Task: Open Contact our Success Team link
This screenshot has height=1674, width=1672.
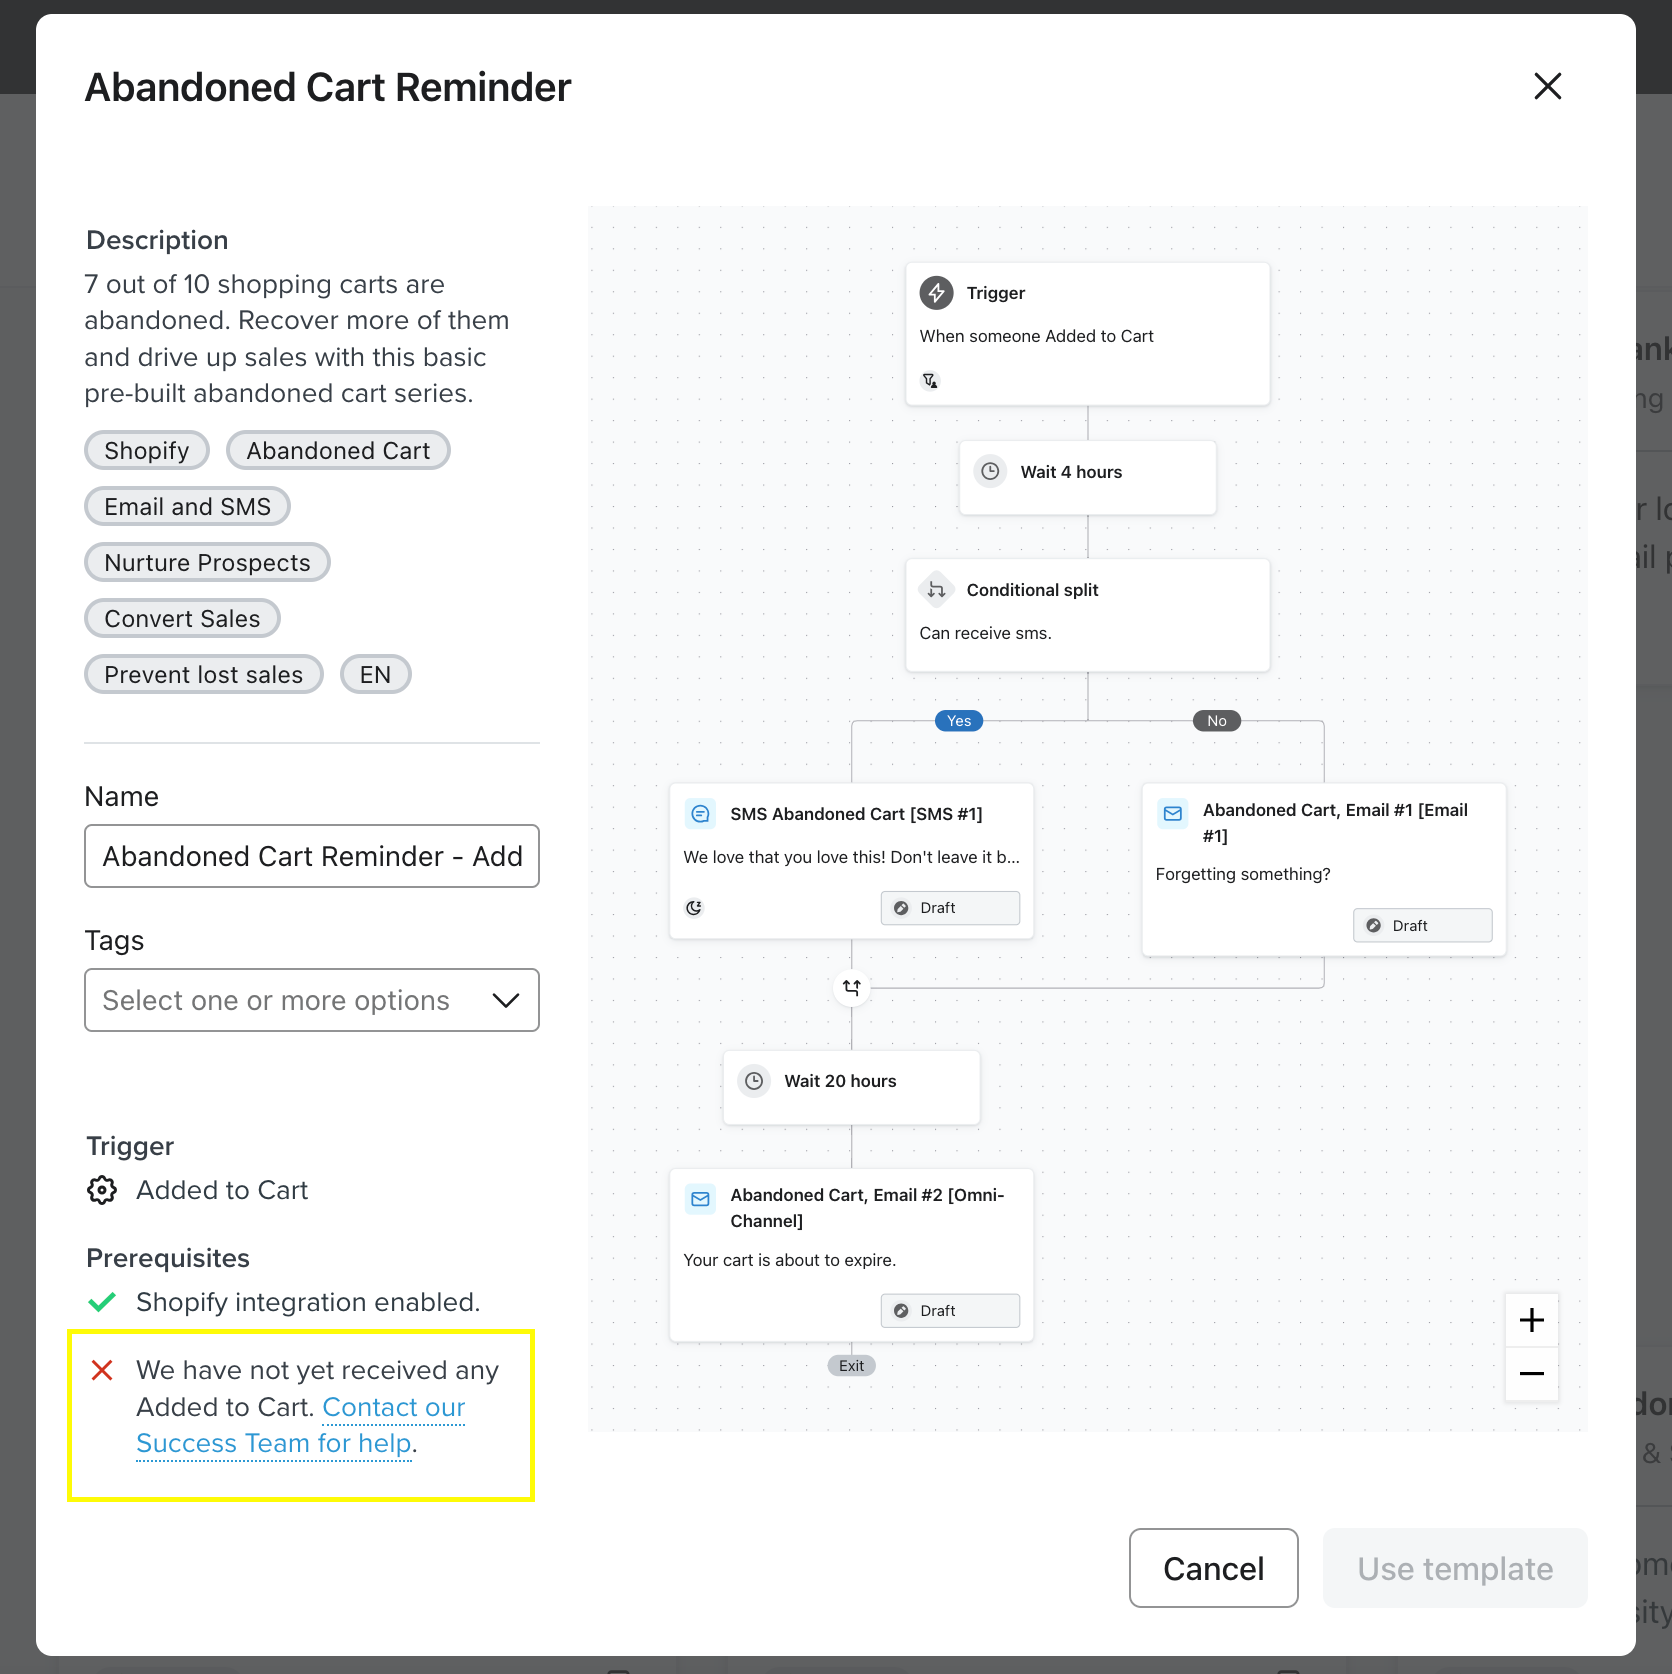Action: pyautogui.click(x=301, y=1425)
